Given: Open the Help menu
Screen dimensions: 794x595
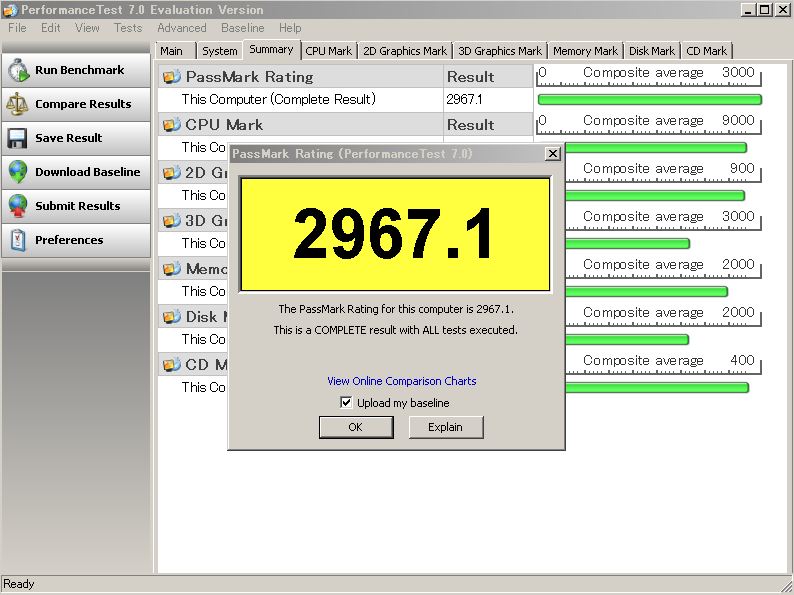Looking at the screenshot, I should coord(290,28).
